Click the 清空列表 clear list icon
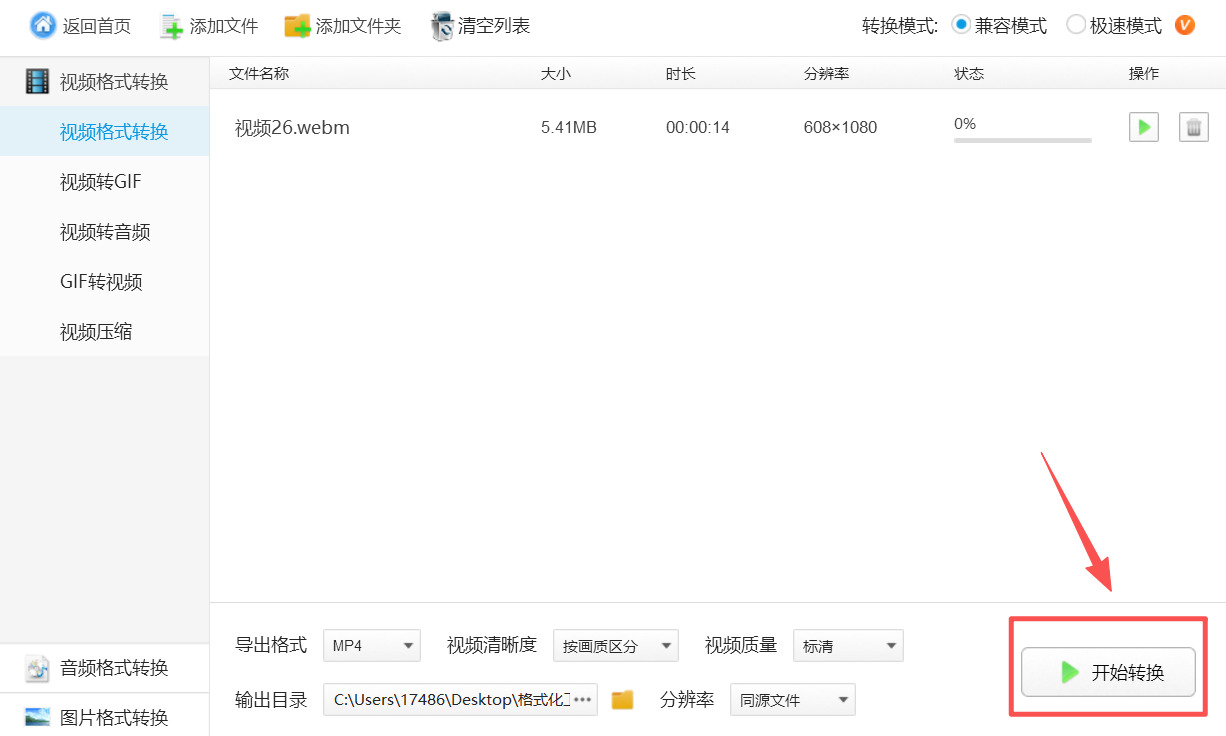1226x736 pixels. pos(442,26)
